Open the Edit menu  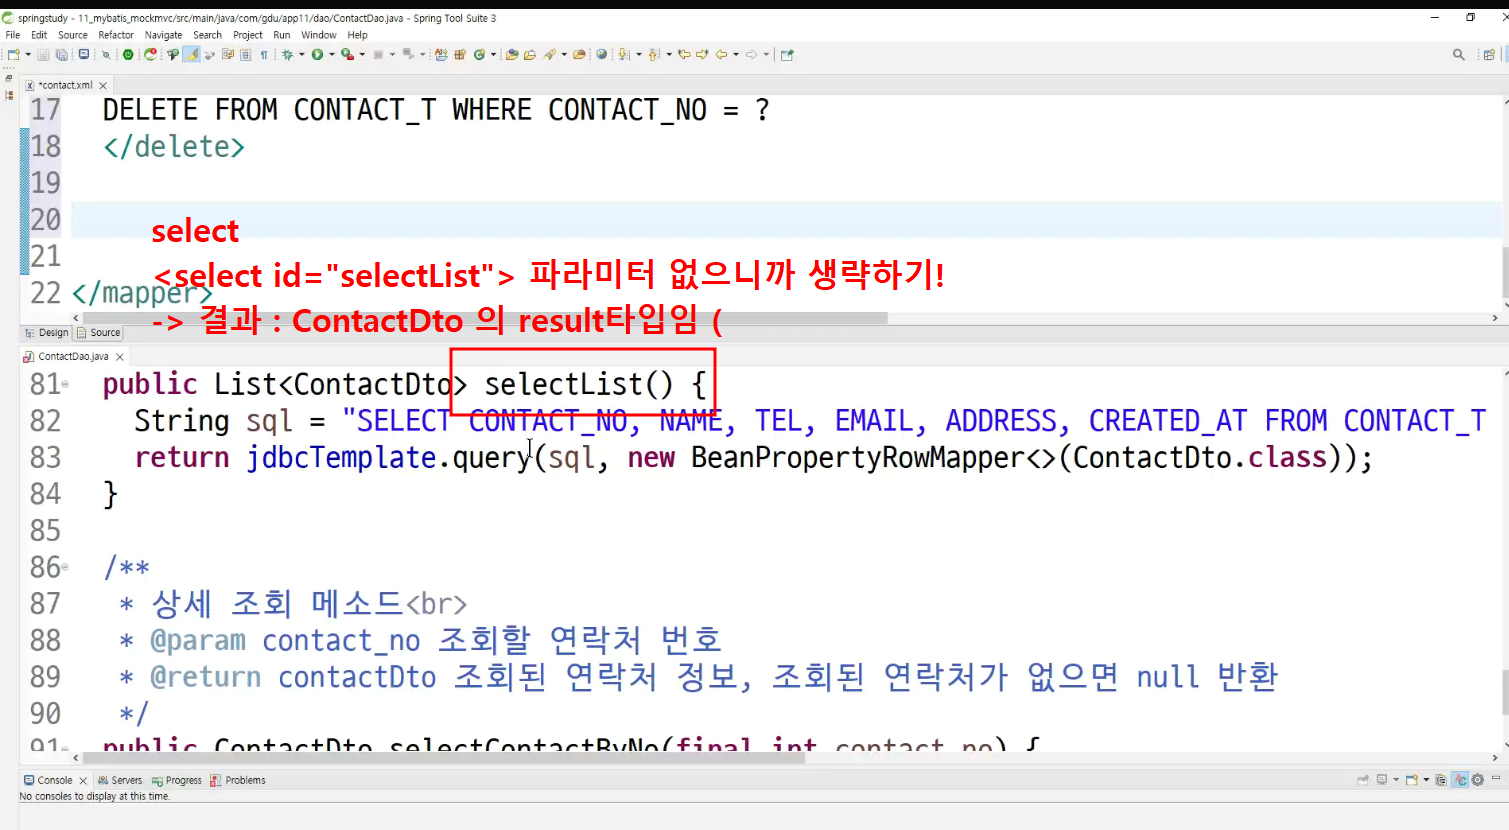point(39,35)
